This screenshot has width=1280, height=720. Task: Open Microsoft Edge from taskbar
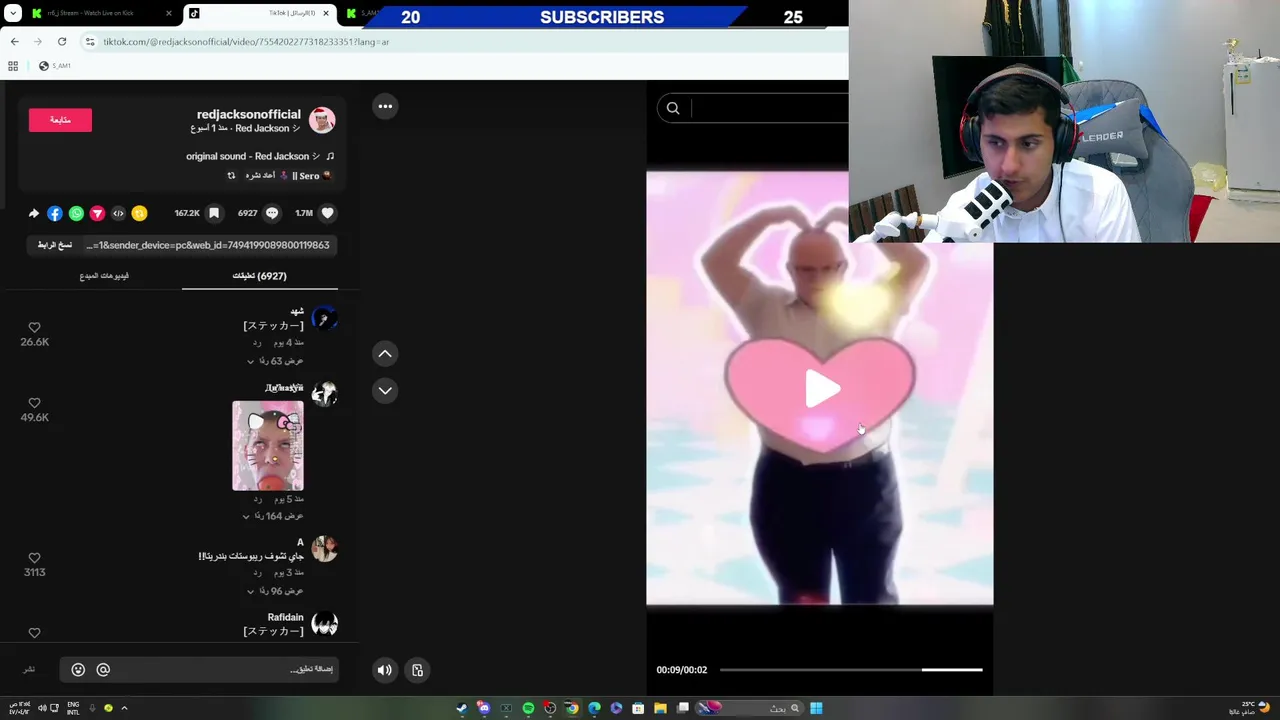pos(594,708)
